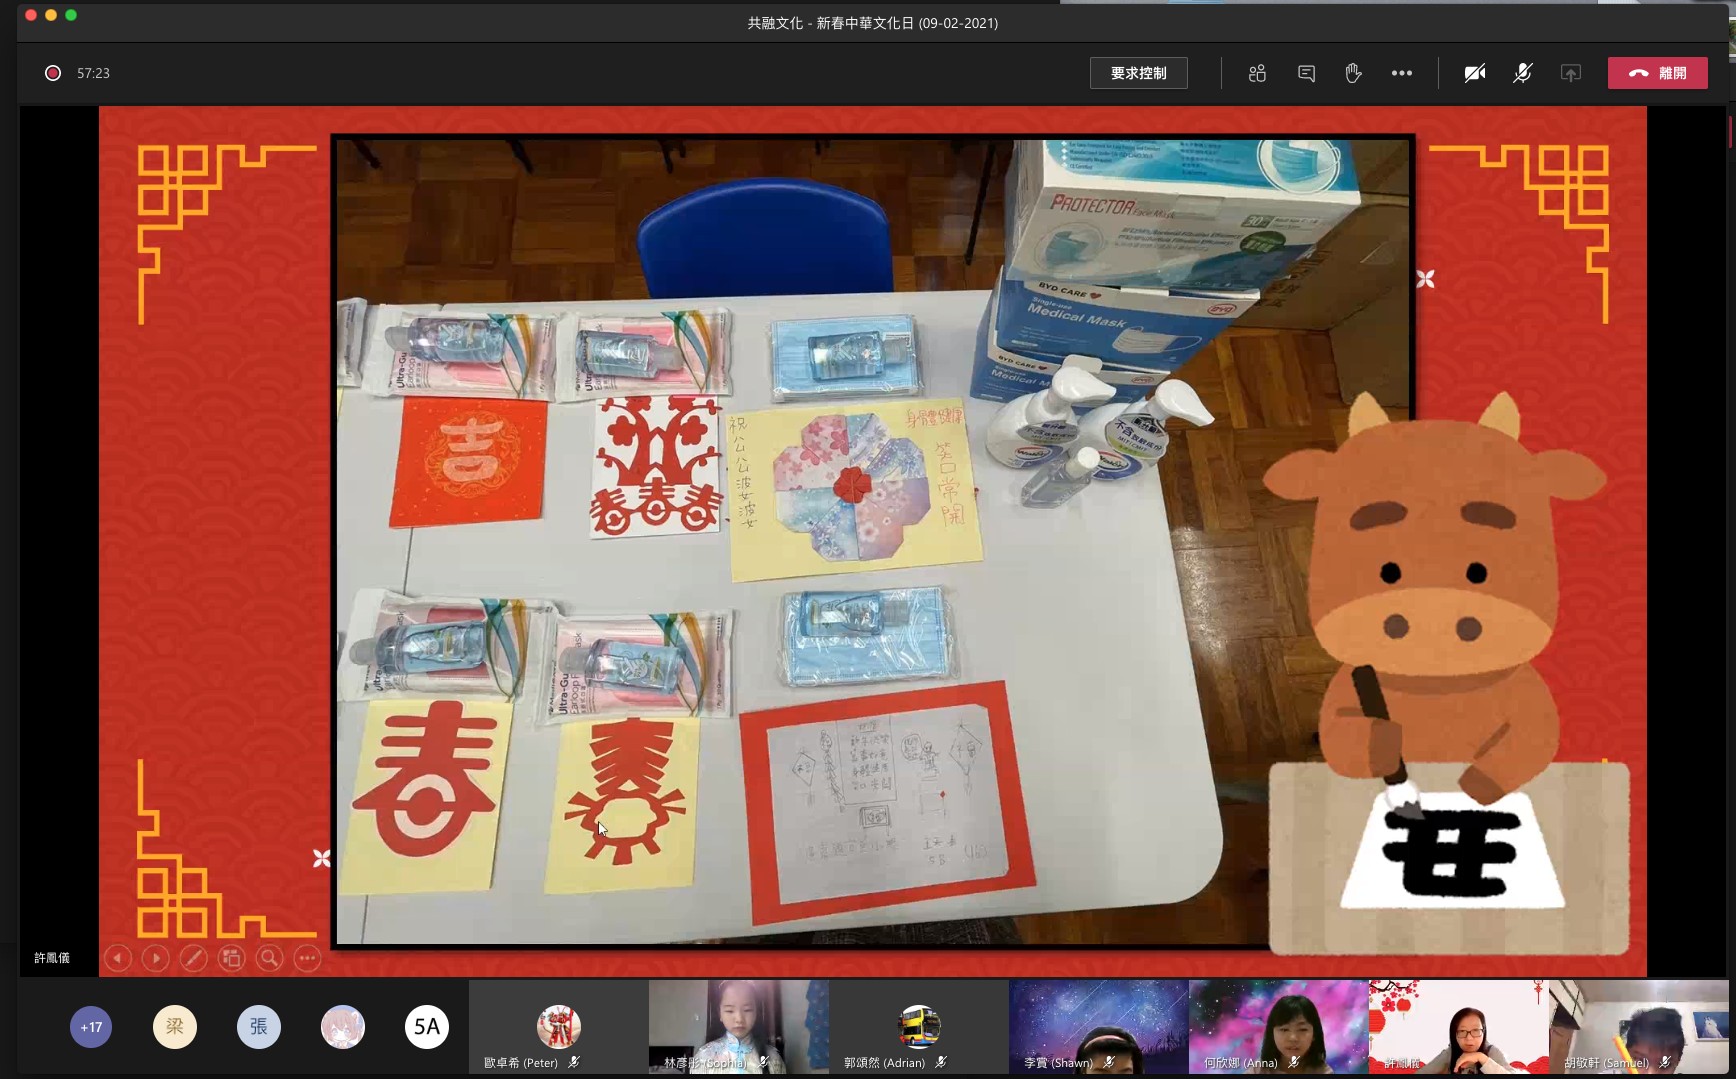This screenshot has width=1736, height=1079.
Task: Open the meeting chat icon
Action: tap(1306, 73)
